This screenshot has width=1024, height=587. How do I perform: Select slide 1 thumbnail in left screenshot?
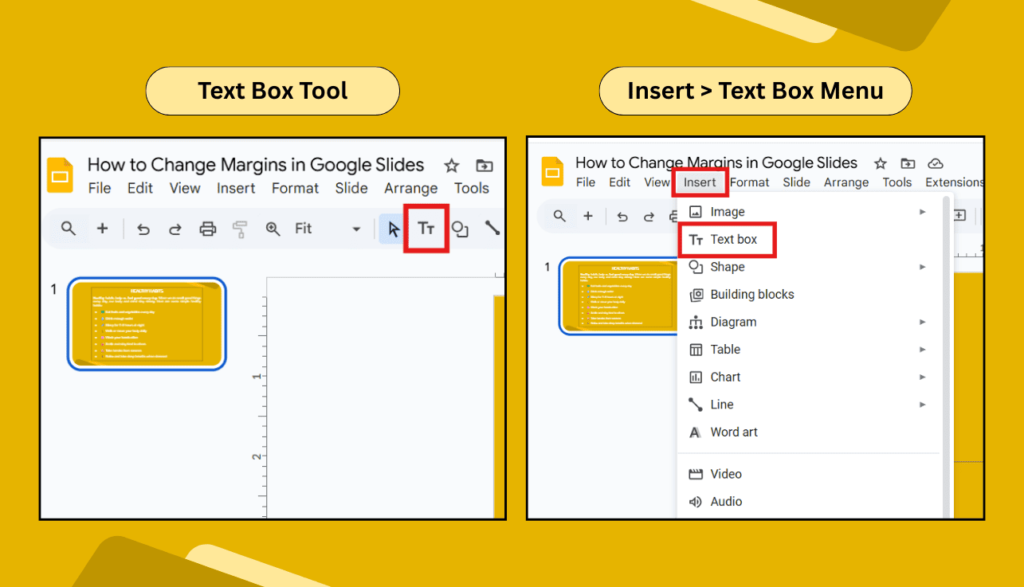tap(147, 324)
